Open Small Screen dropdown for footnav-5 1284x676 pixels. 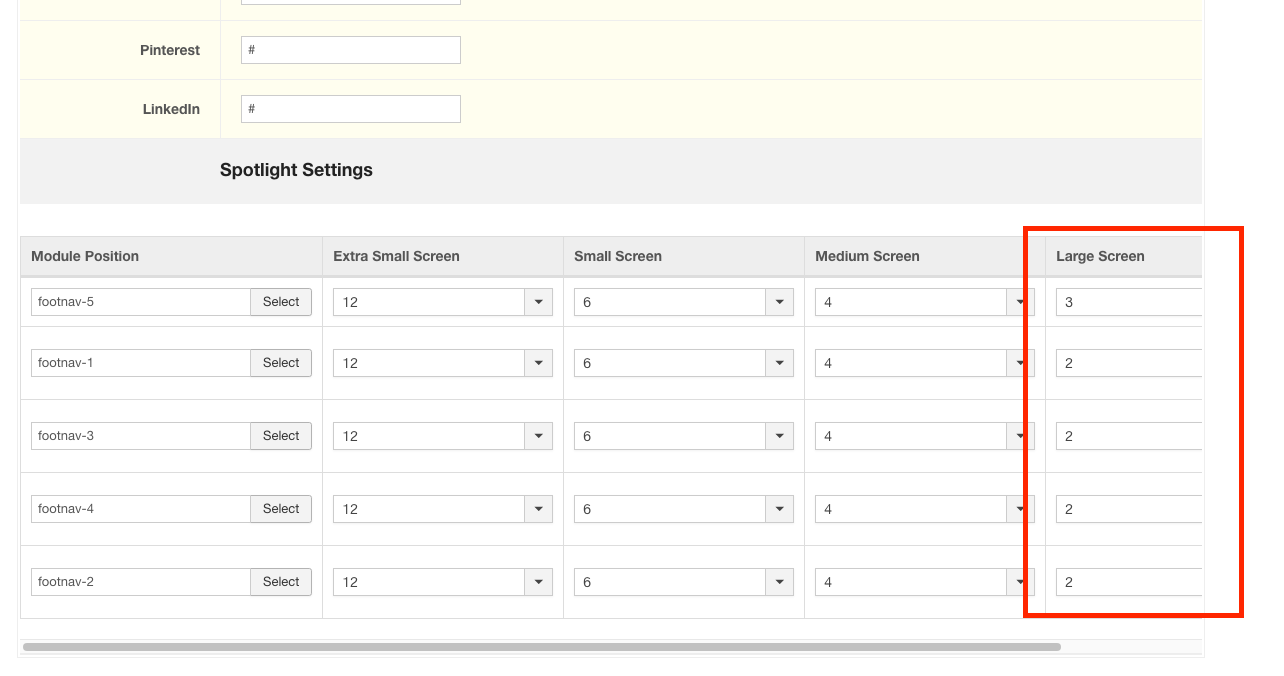click(683, 302)
